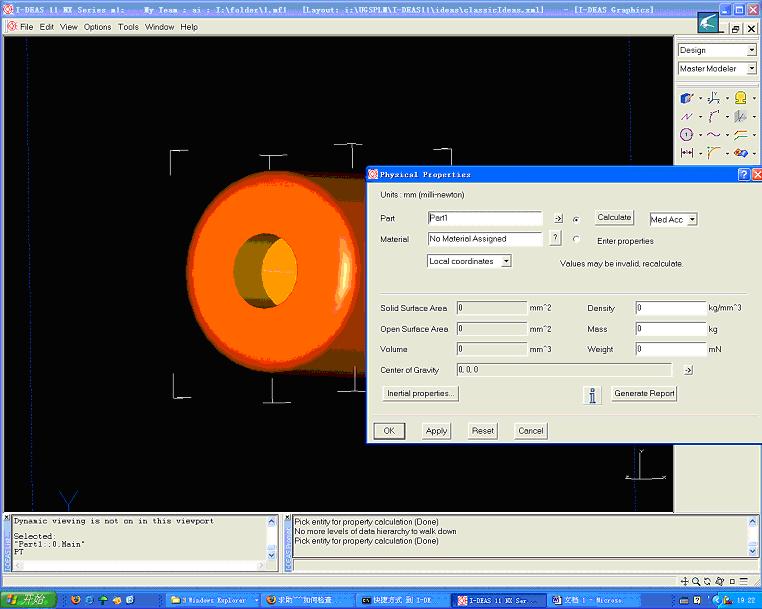The width and height of the screenshot is (762, 609).
Task: Click the Density input field
Action: click(x=671, y=308)
